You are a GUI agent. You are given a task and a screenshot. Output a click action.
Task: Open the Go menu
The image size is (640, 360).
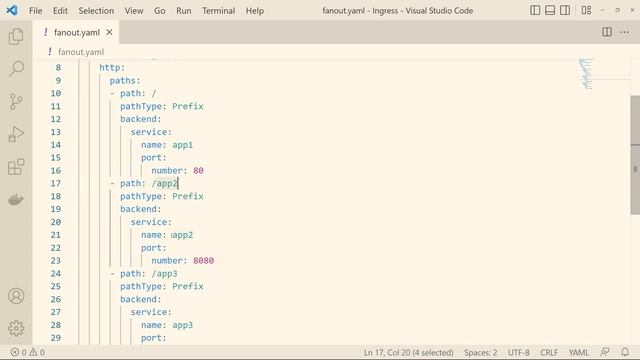click(x=160, y=11)
